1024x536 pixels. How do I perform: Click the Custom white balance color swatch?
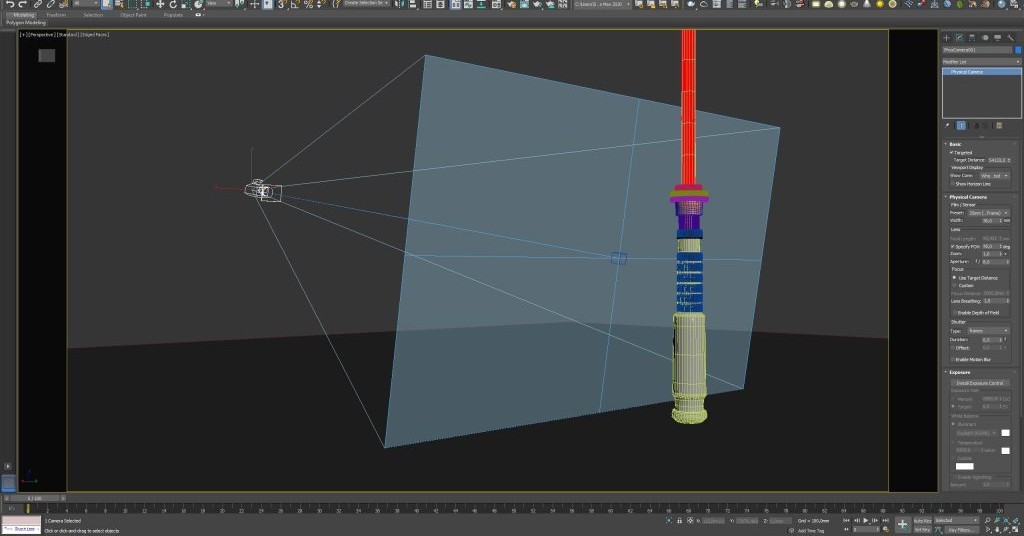(x=965, y=466)
